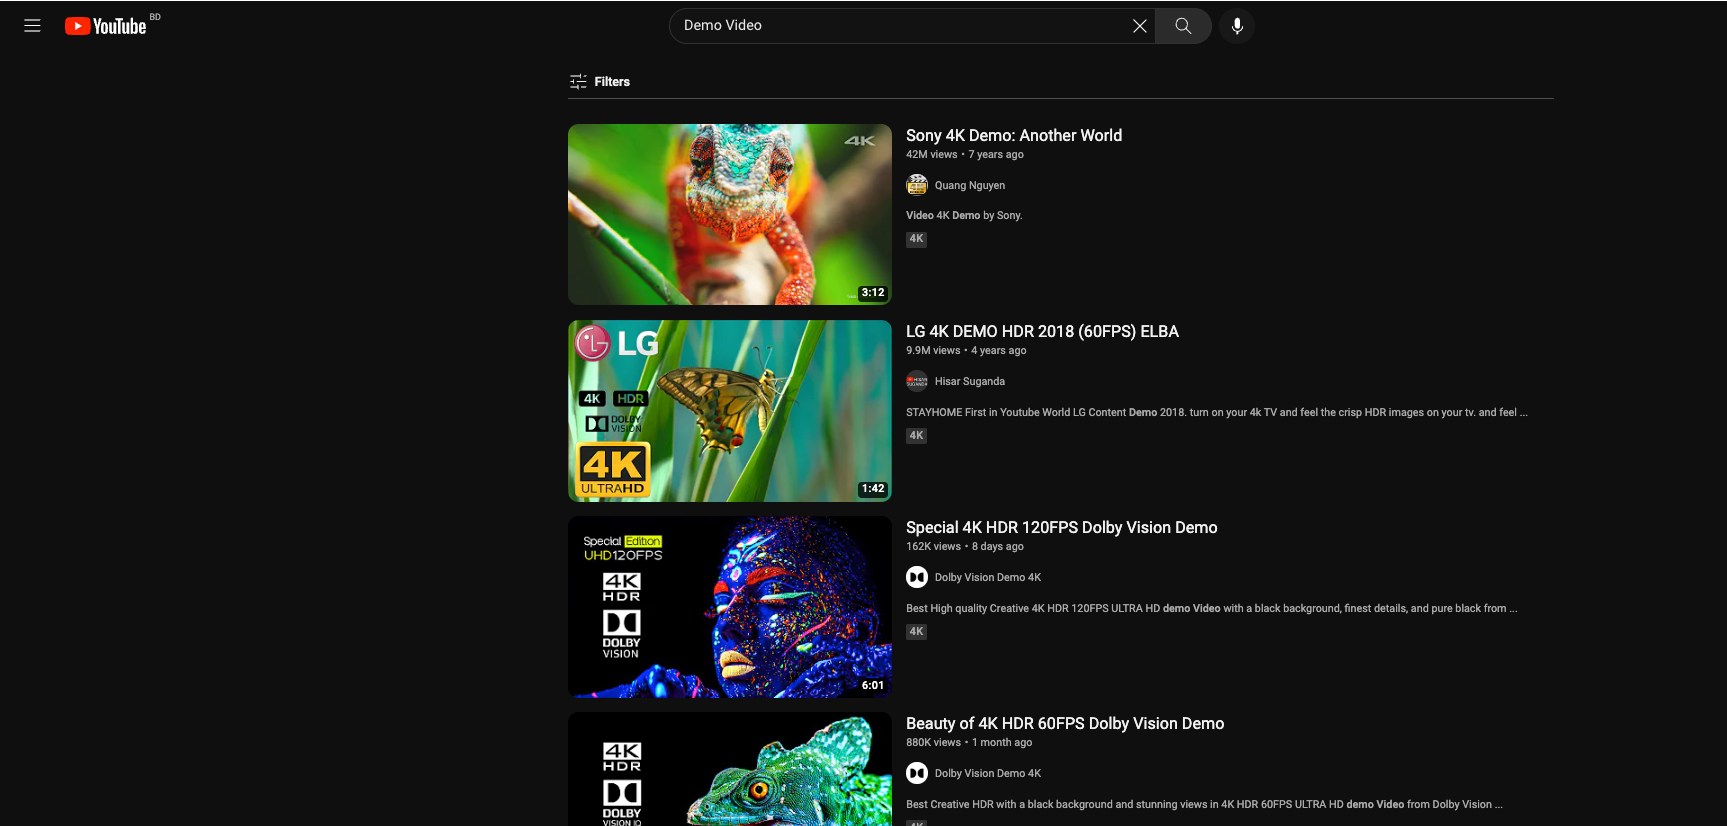The height and width of the screenshot is (826, 1727).
Task: Click 'Best Creative HDR' description text
Action: click(1204, 804)
